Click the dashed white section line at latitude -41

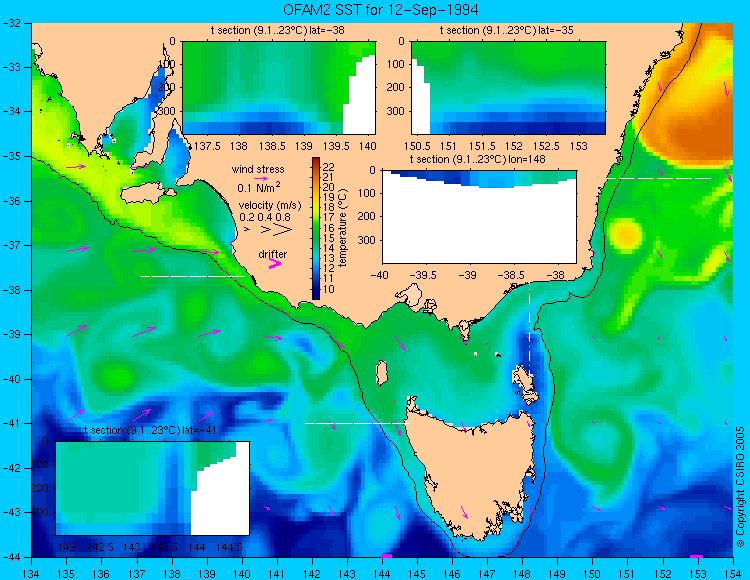(x=357, y=423)
